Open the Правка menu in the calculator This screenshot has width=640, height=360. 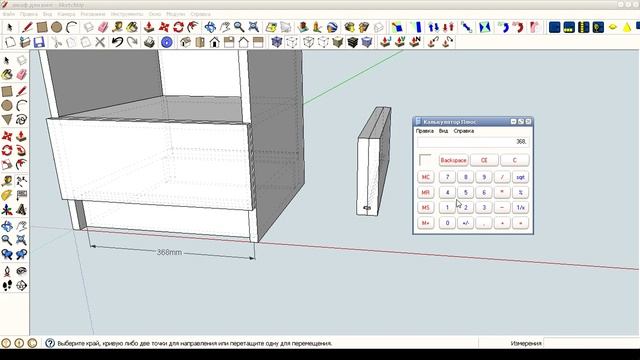click(x=424, y=131)
